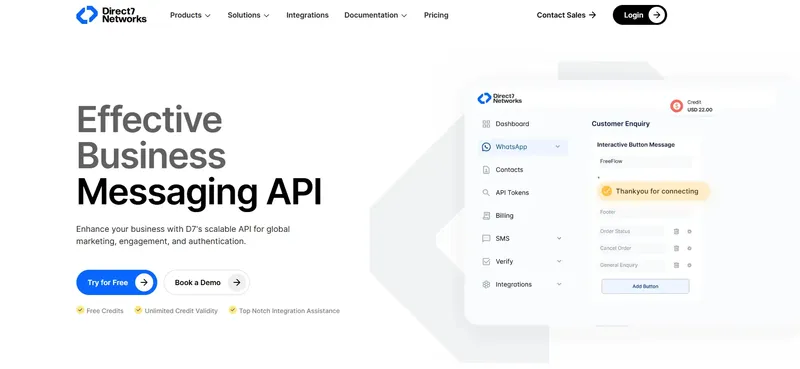Open the Documentation dropdown menu
The width and height of the screenshot is (800, 369).
click(x=376, y=15)
